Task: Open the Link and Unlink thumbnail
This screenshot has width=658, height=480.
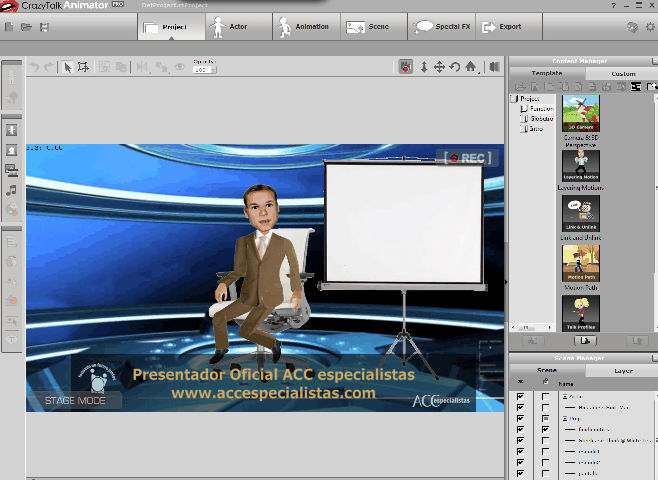Action: coord(581,214)
